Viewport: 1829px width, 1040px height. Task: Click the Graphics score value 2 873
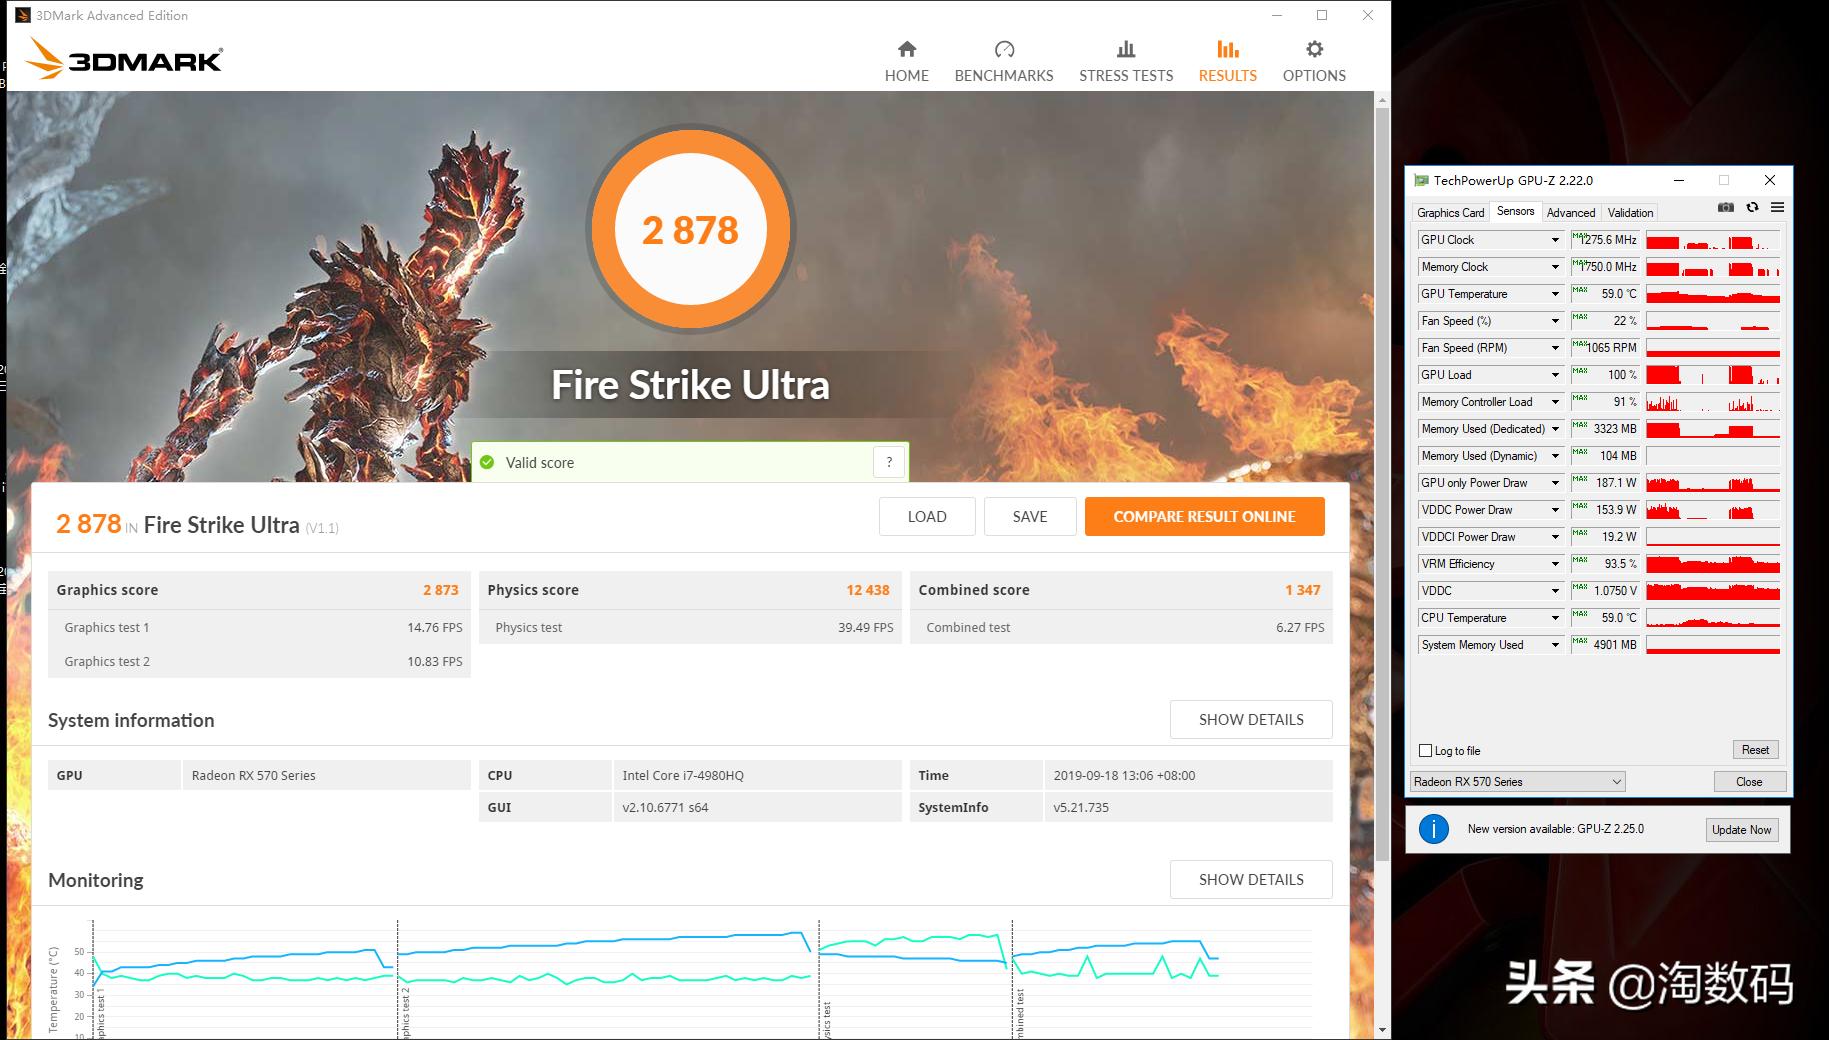pyautogui.click(x=440, y=590)
